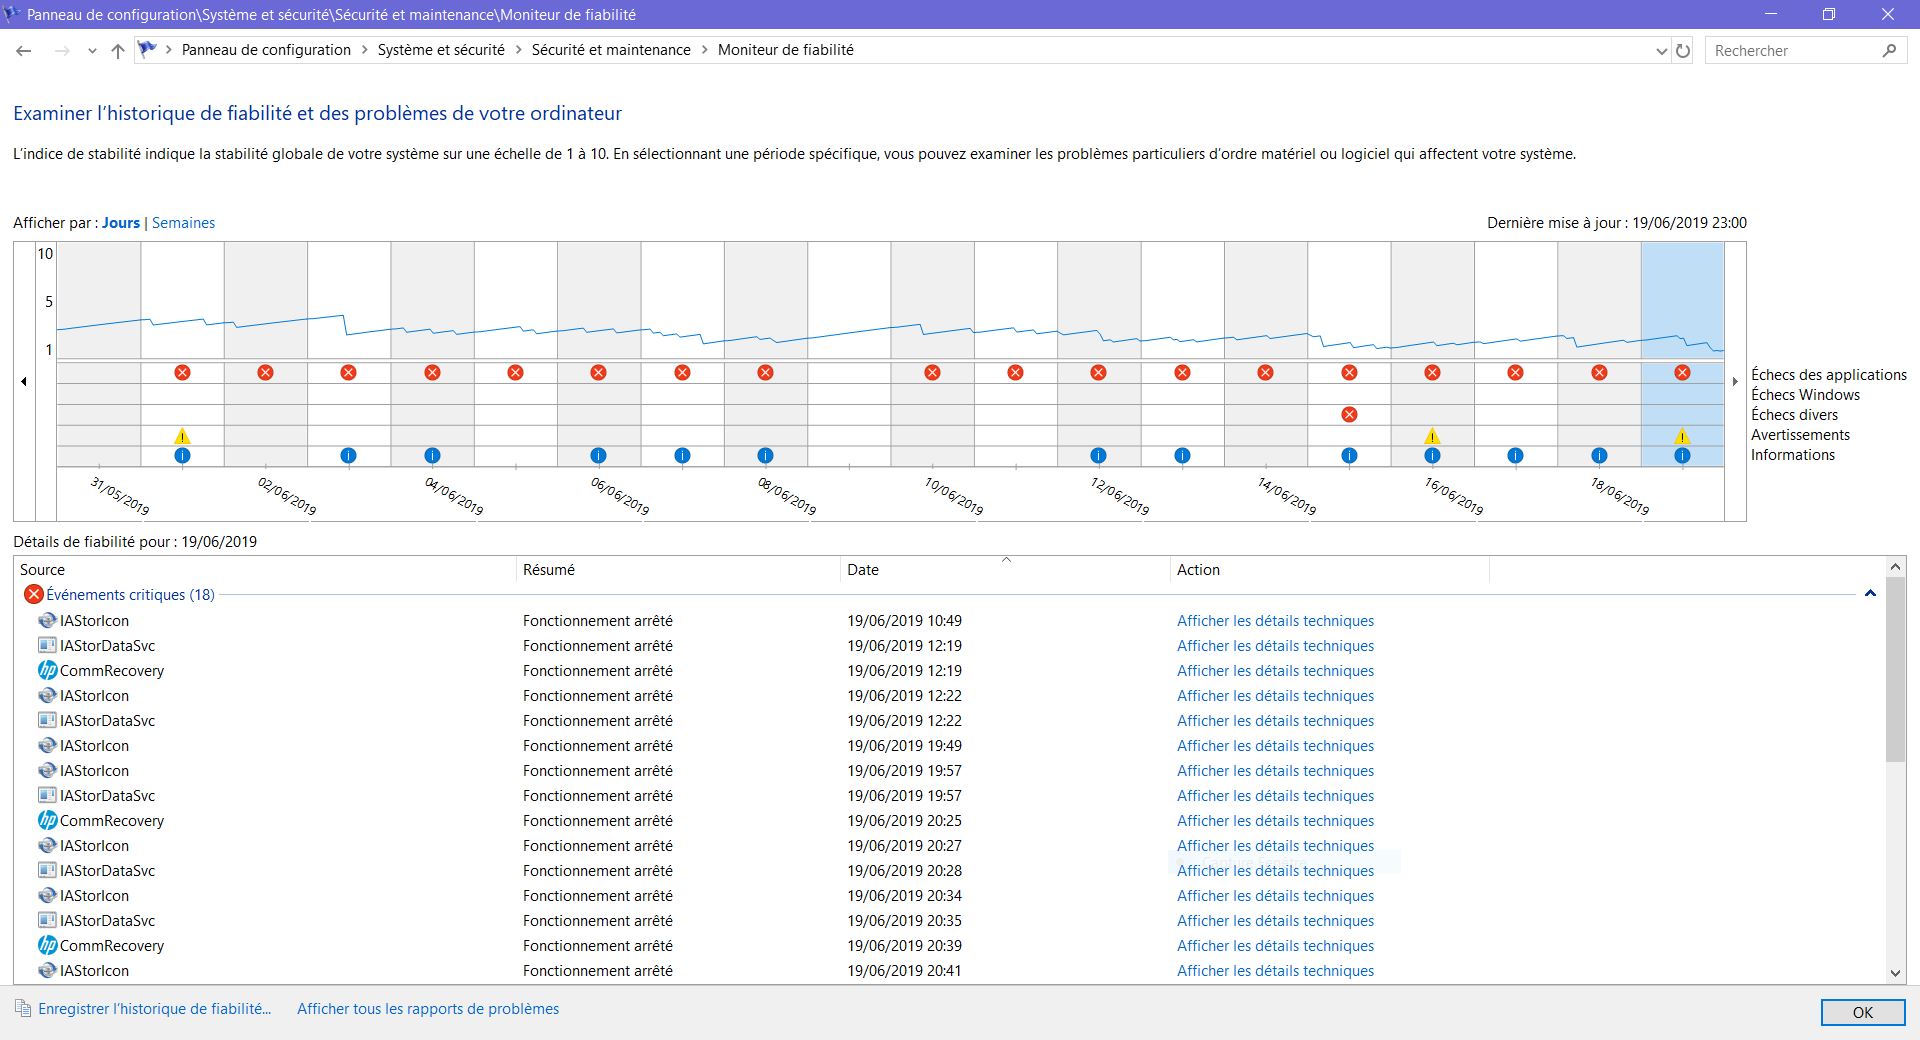Select the warning triangle on 01/06/2019
The image size is (1920, 1040).
pyautogui.click(x=182, y=436)
